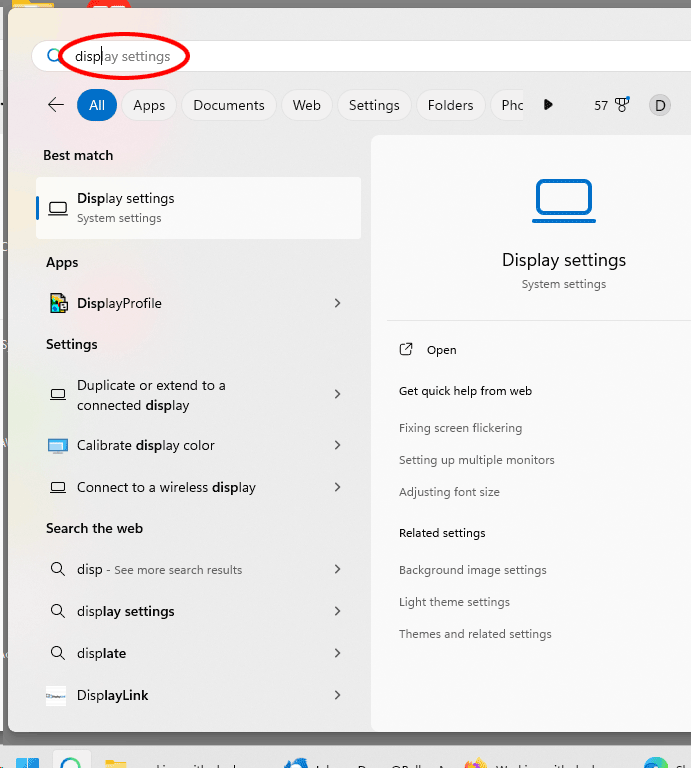
Task: Expand 'display settings' web suggestion chevron
Action: (337, 611)
